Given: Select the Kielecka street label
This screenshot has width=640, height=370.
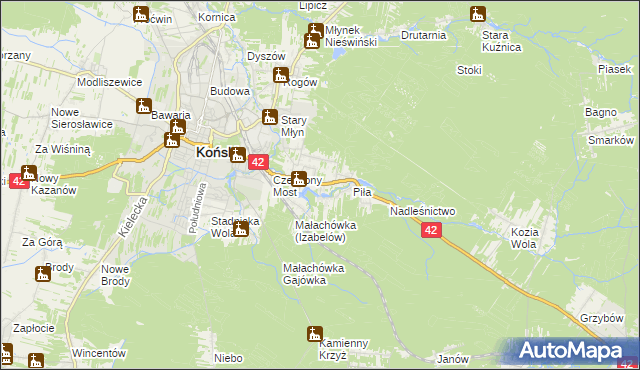Looking at the screenshot, I should click(133, 217).
